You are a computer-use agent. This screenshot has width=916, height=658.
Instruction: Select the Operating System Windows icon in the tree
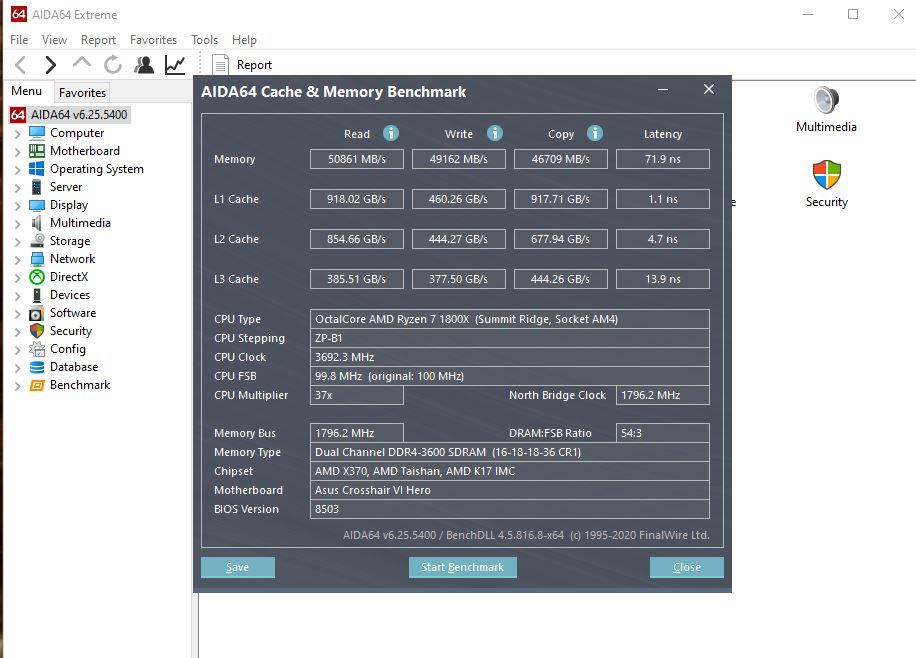click(x=37, y=169)
